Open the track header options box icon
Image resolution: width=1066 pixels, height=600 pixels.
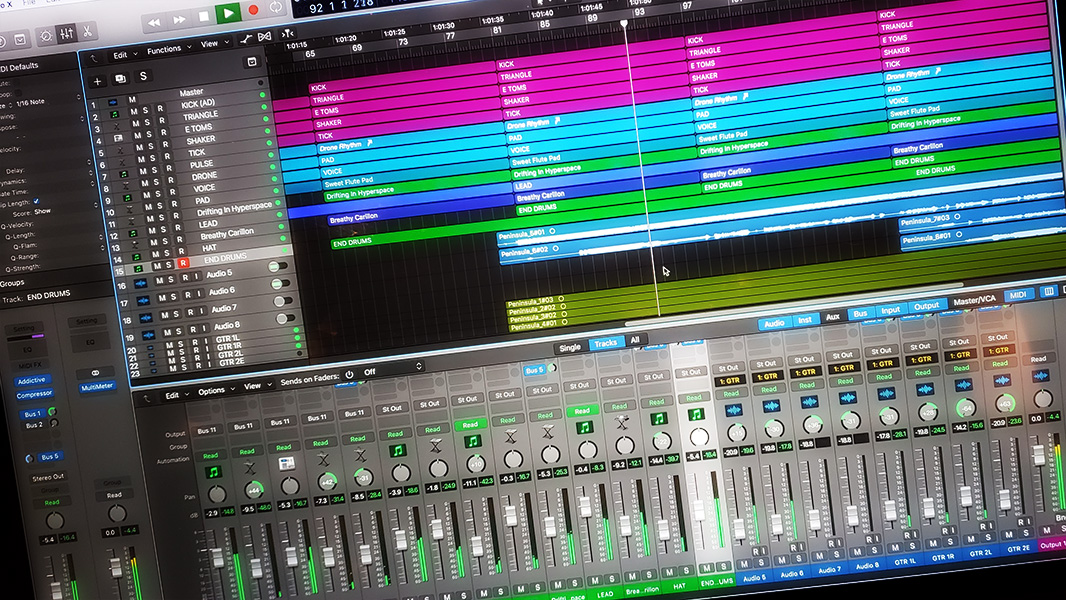(252, 62)
